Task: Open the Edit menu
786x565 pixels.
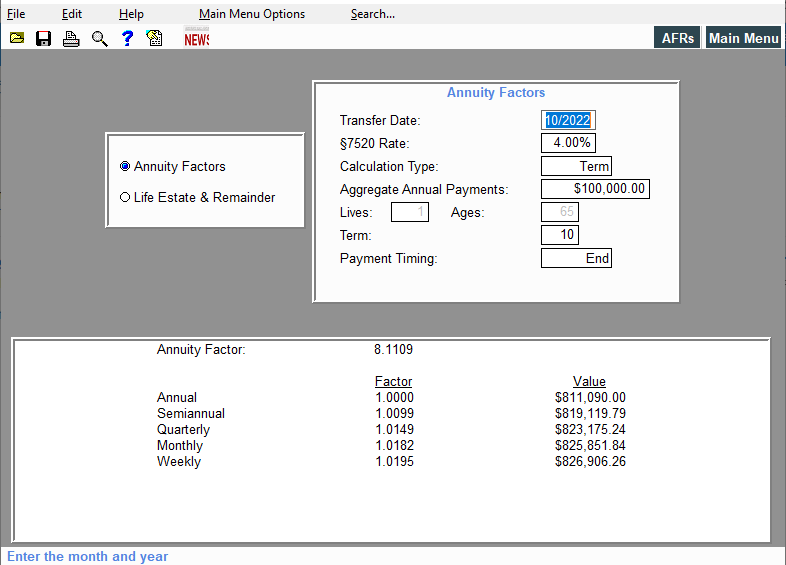Action: coord(72,14)
